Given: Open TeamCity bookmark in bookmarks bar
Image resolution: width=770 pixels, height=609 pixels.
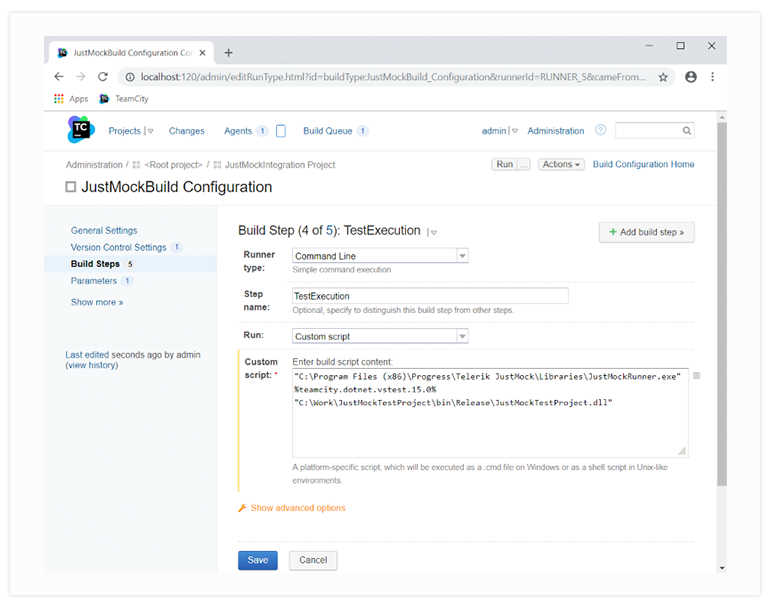Looking at the screenshot, I should [x=124, y=99].
